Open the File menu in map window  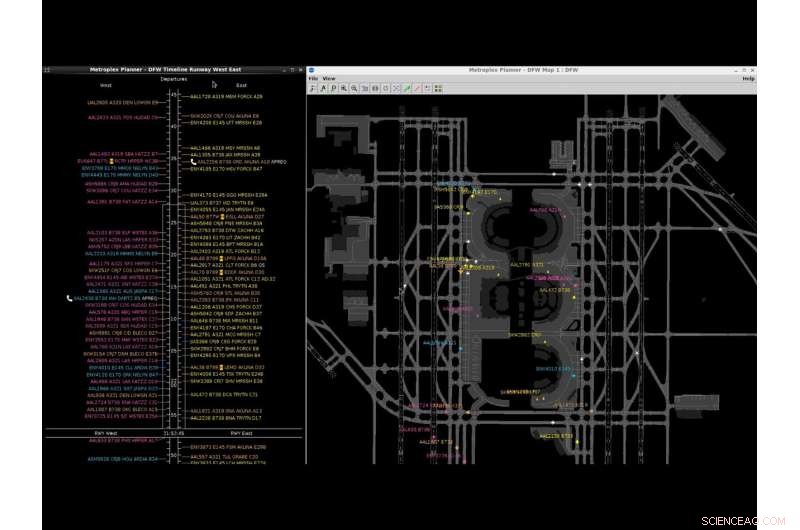tap(313, 79)
